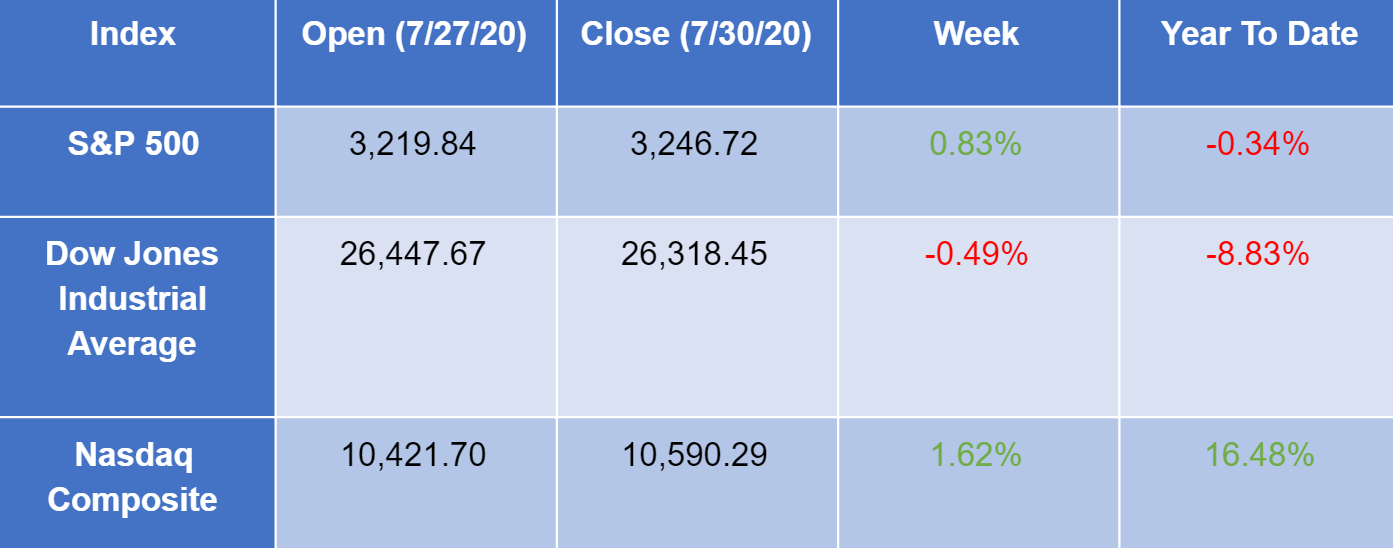Click the Dow Jones open value 26,447.67
Screen dimensions: 1393x548
(413, 254)
